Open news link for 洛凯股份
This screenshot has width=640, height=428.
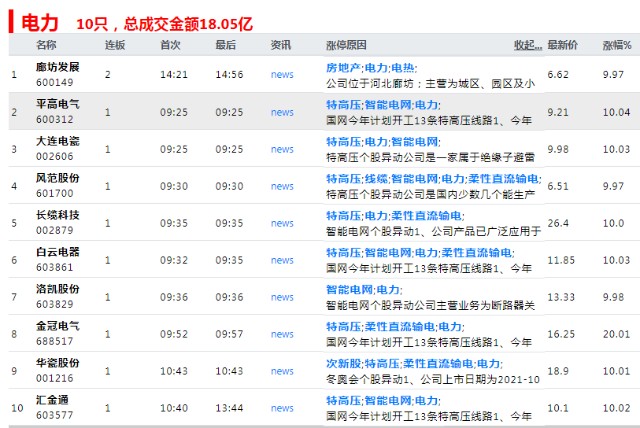(x=282, y=297)
